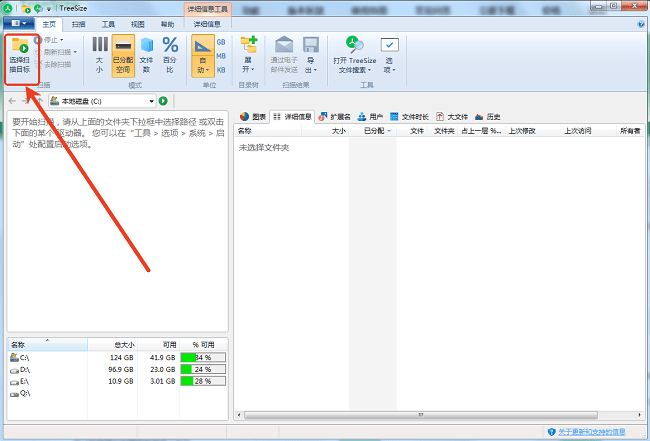
Task: Select the 已分配空间 allocated space mode
Action: pyautogui.click(x=123, y=54)
